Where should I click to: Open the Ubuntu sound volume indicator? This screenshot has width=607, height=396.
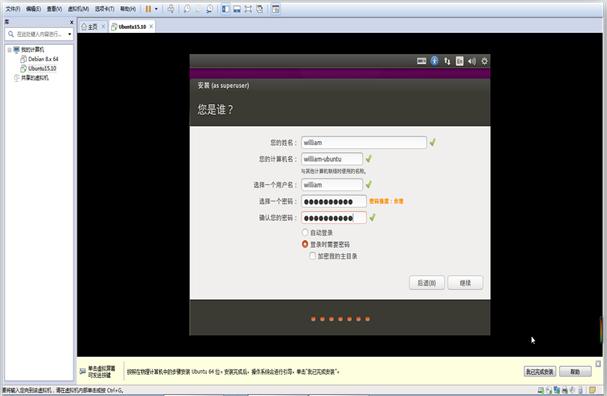pos(472,61)
